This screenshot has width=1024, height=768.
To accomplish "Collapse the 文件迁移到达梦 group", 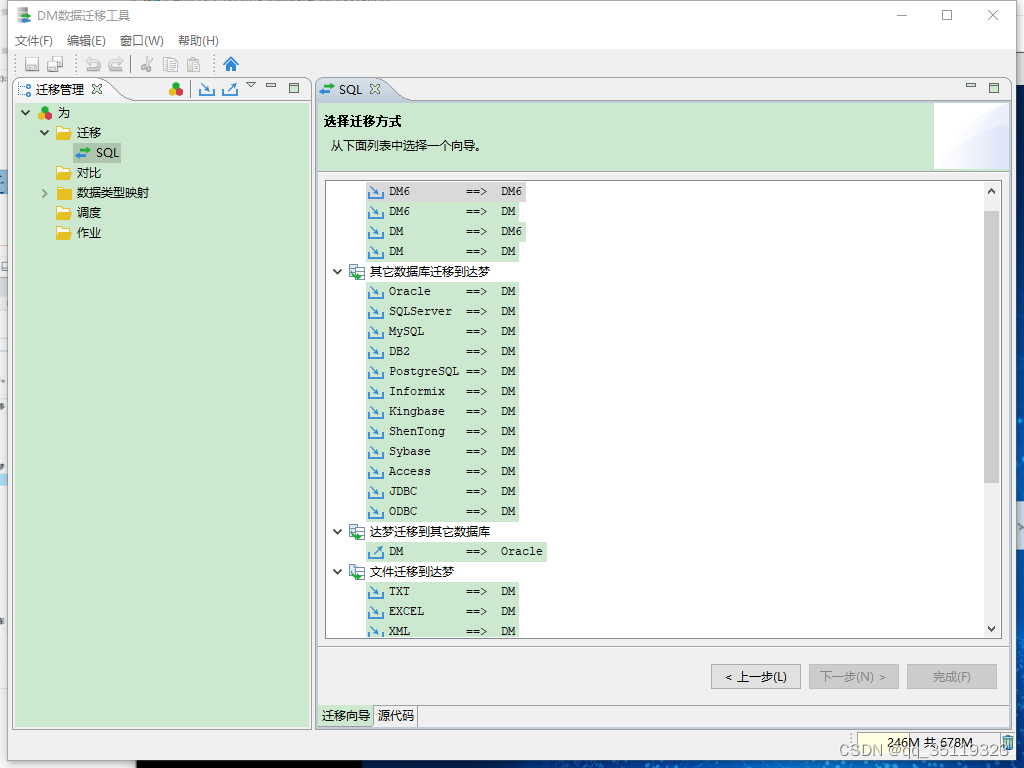I will click(338, 572).
